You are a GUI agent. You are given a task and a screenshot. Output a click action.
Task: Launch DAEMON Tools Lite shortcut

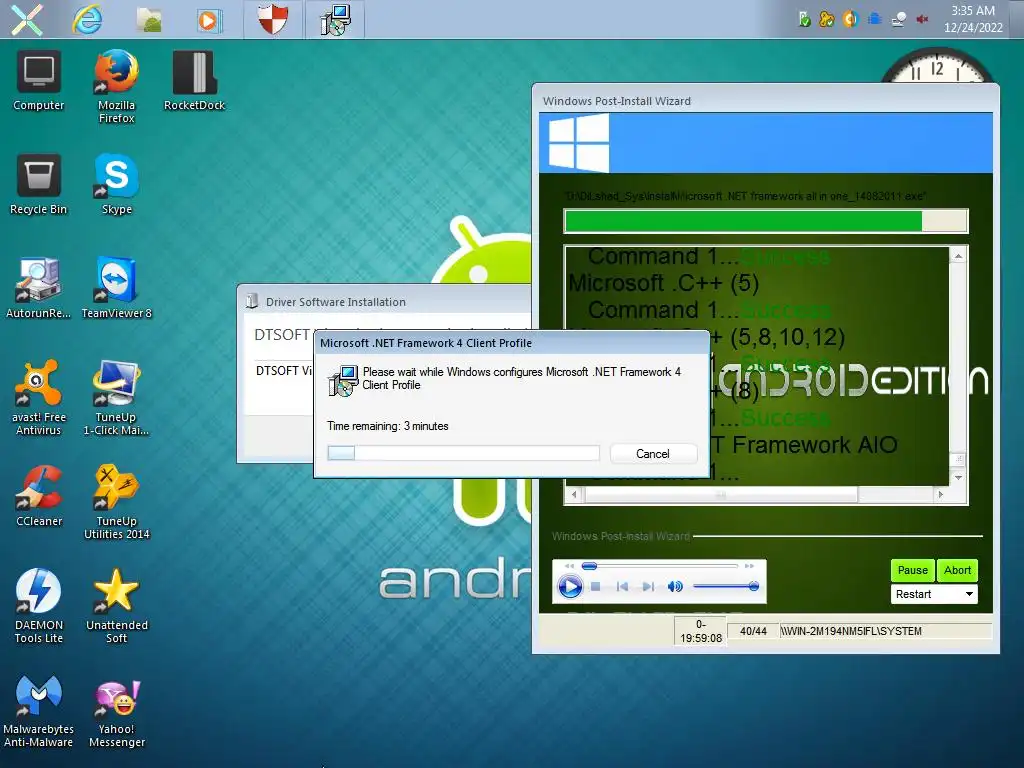(x=39, y=605)
